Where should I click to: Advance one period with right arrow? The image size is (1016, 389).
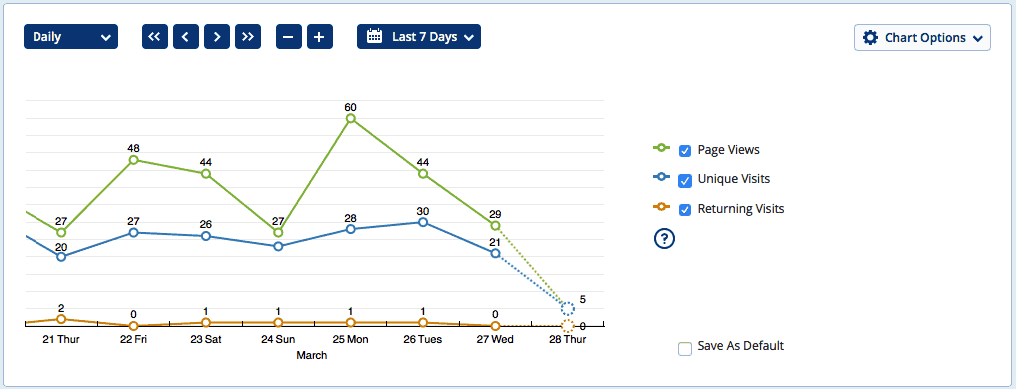[217, 37]
